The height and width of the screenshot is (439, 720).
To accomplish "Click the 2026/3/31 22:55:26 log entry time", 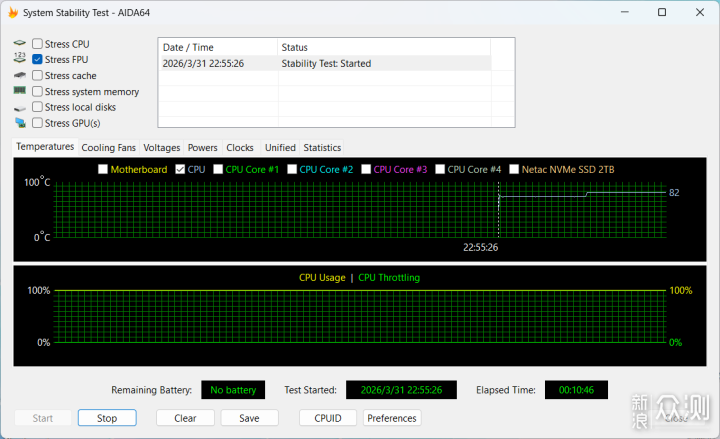I will [x=203, y=63].
